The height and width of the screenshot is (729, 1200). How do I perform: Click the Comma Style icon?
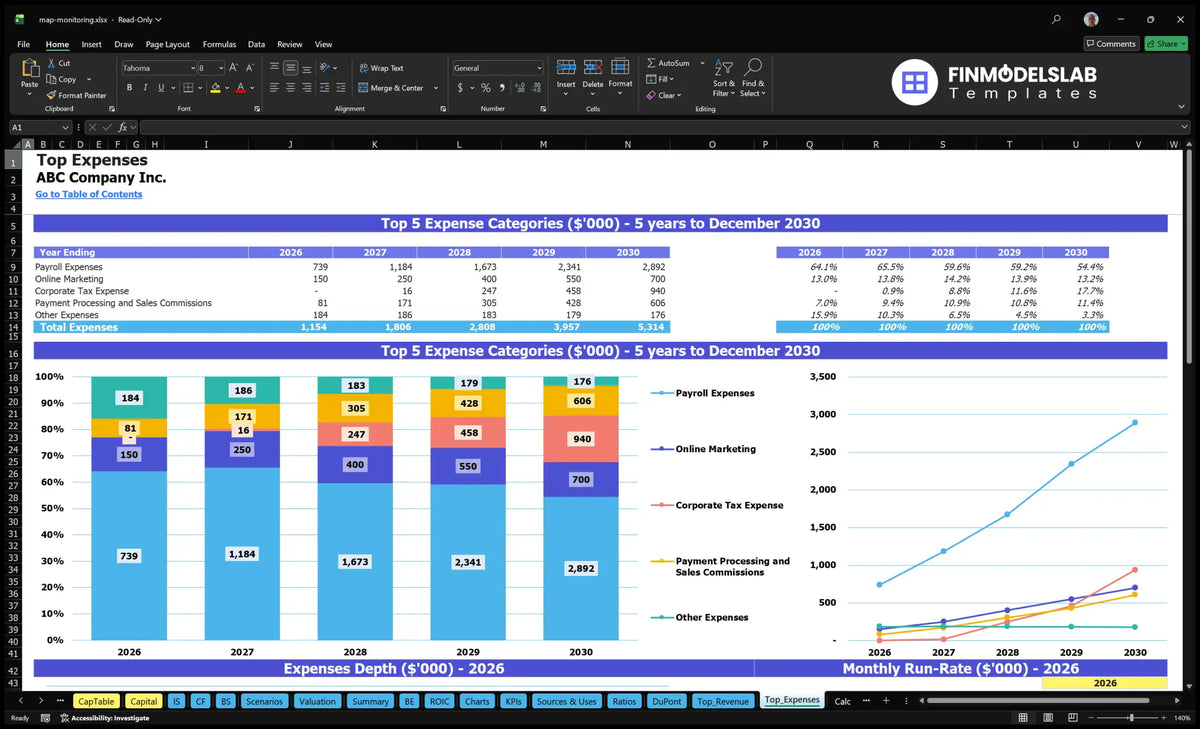[x=501, y=88]
